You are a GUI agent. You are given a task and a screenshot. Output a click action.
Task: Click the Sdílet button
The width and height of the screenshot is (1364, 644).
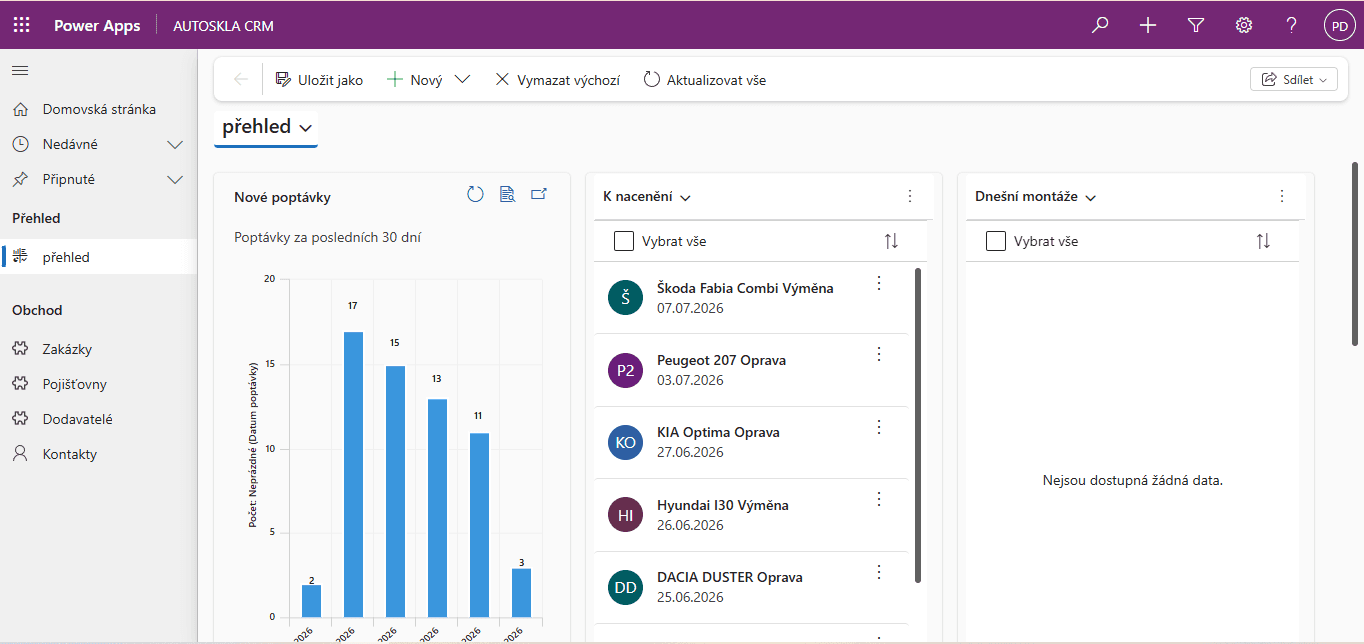tap(1293, 80)
